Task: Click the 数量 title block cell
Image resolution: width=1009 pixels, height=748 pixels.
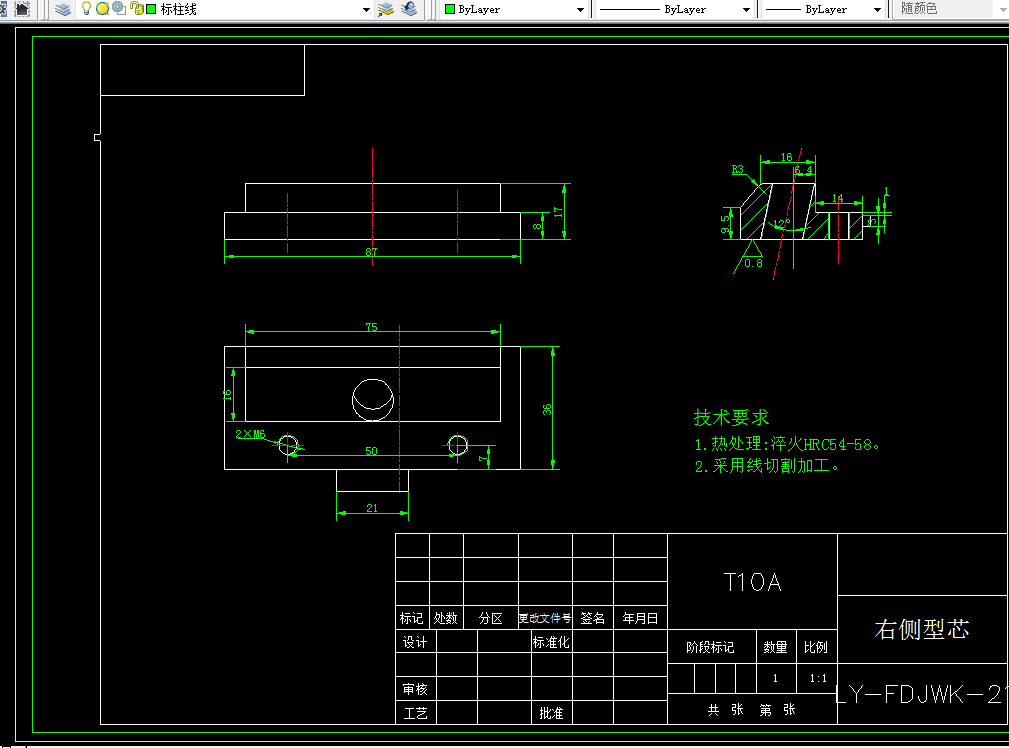Action: click(x=775, y=646)
